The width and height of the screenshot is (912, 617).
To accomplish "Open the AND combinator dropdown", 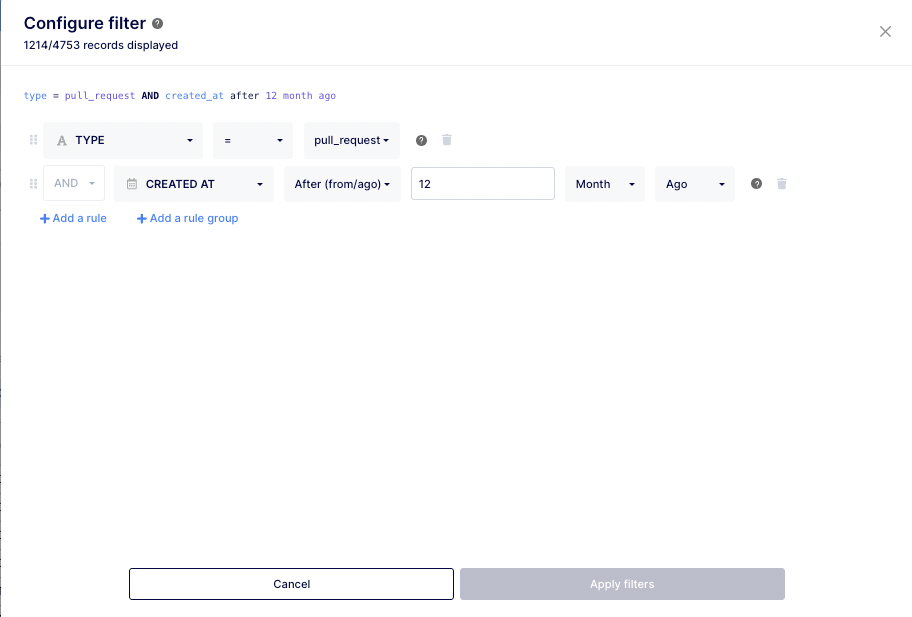I will 74,183.
